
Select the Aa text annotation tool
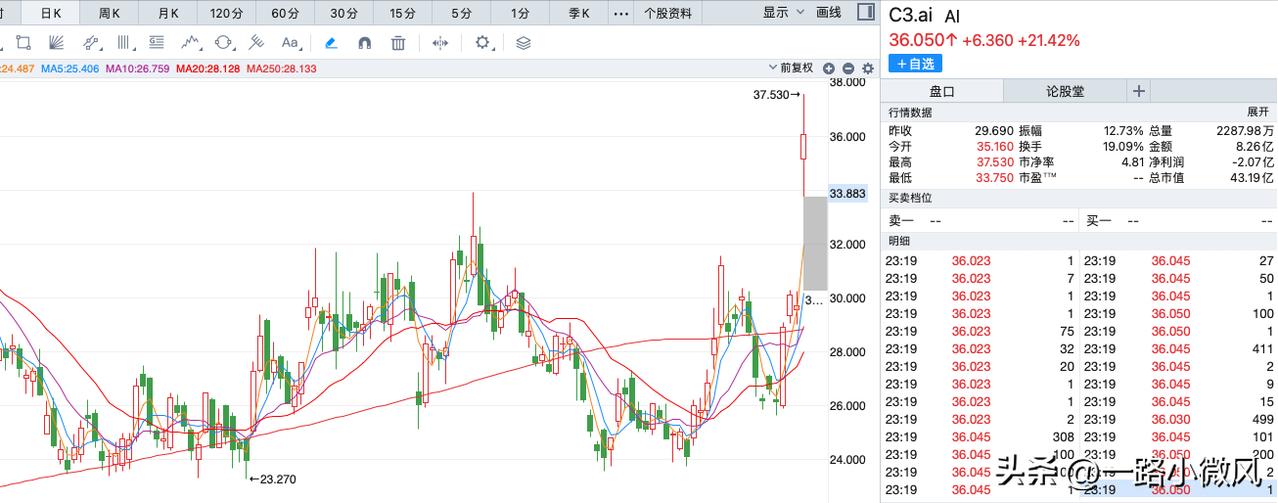(x=290, y=43)
